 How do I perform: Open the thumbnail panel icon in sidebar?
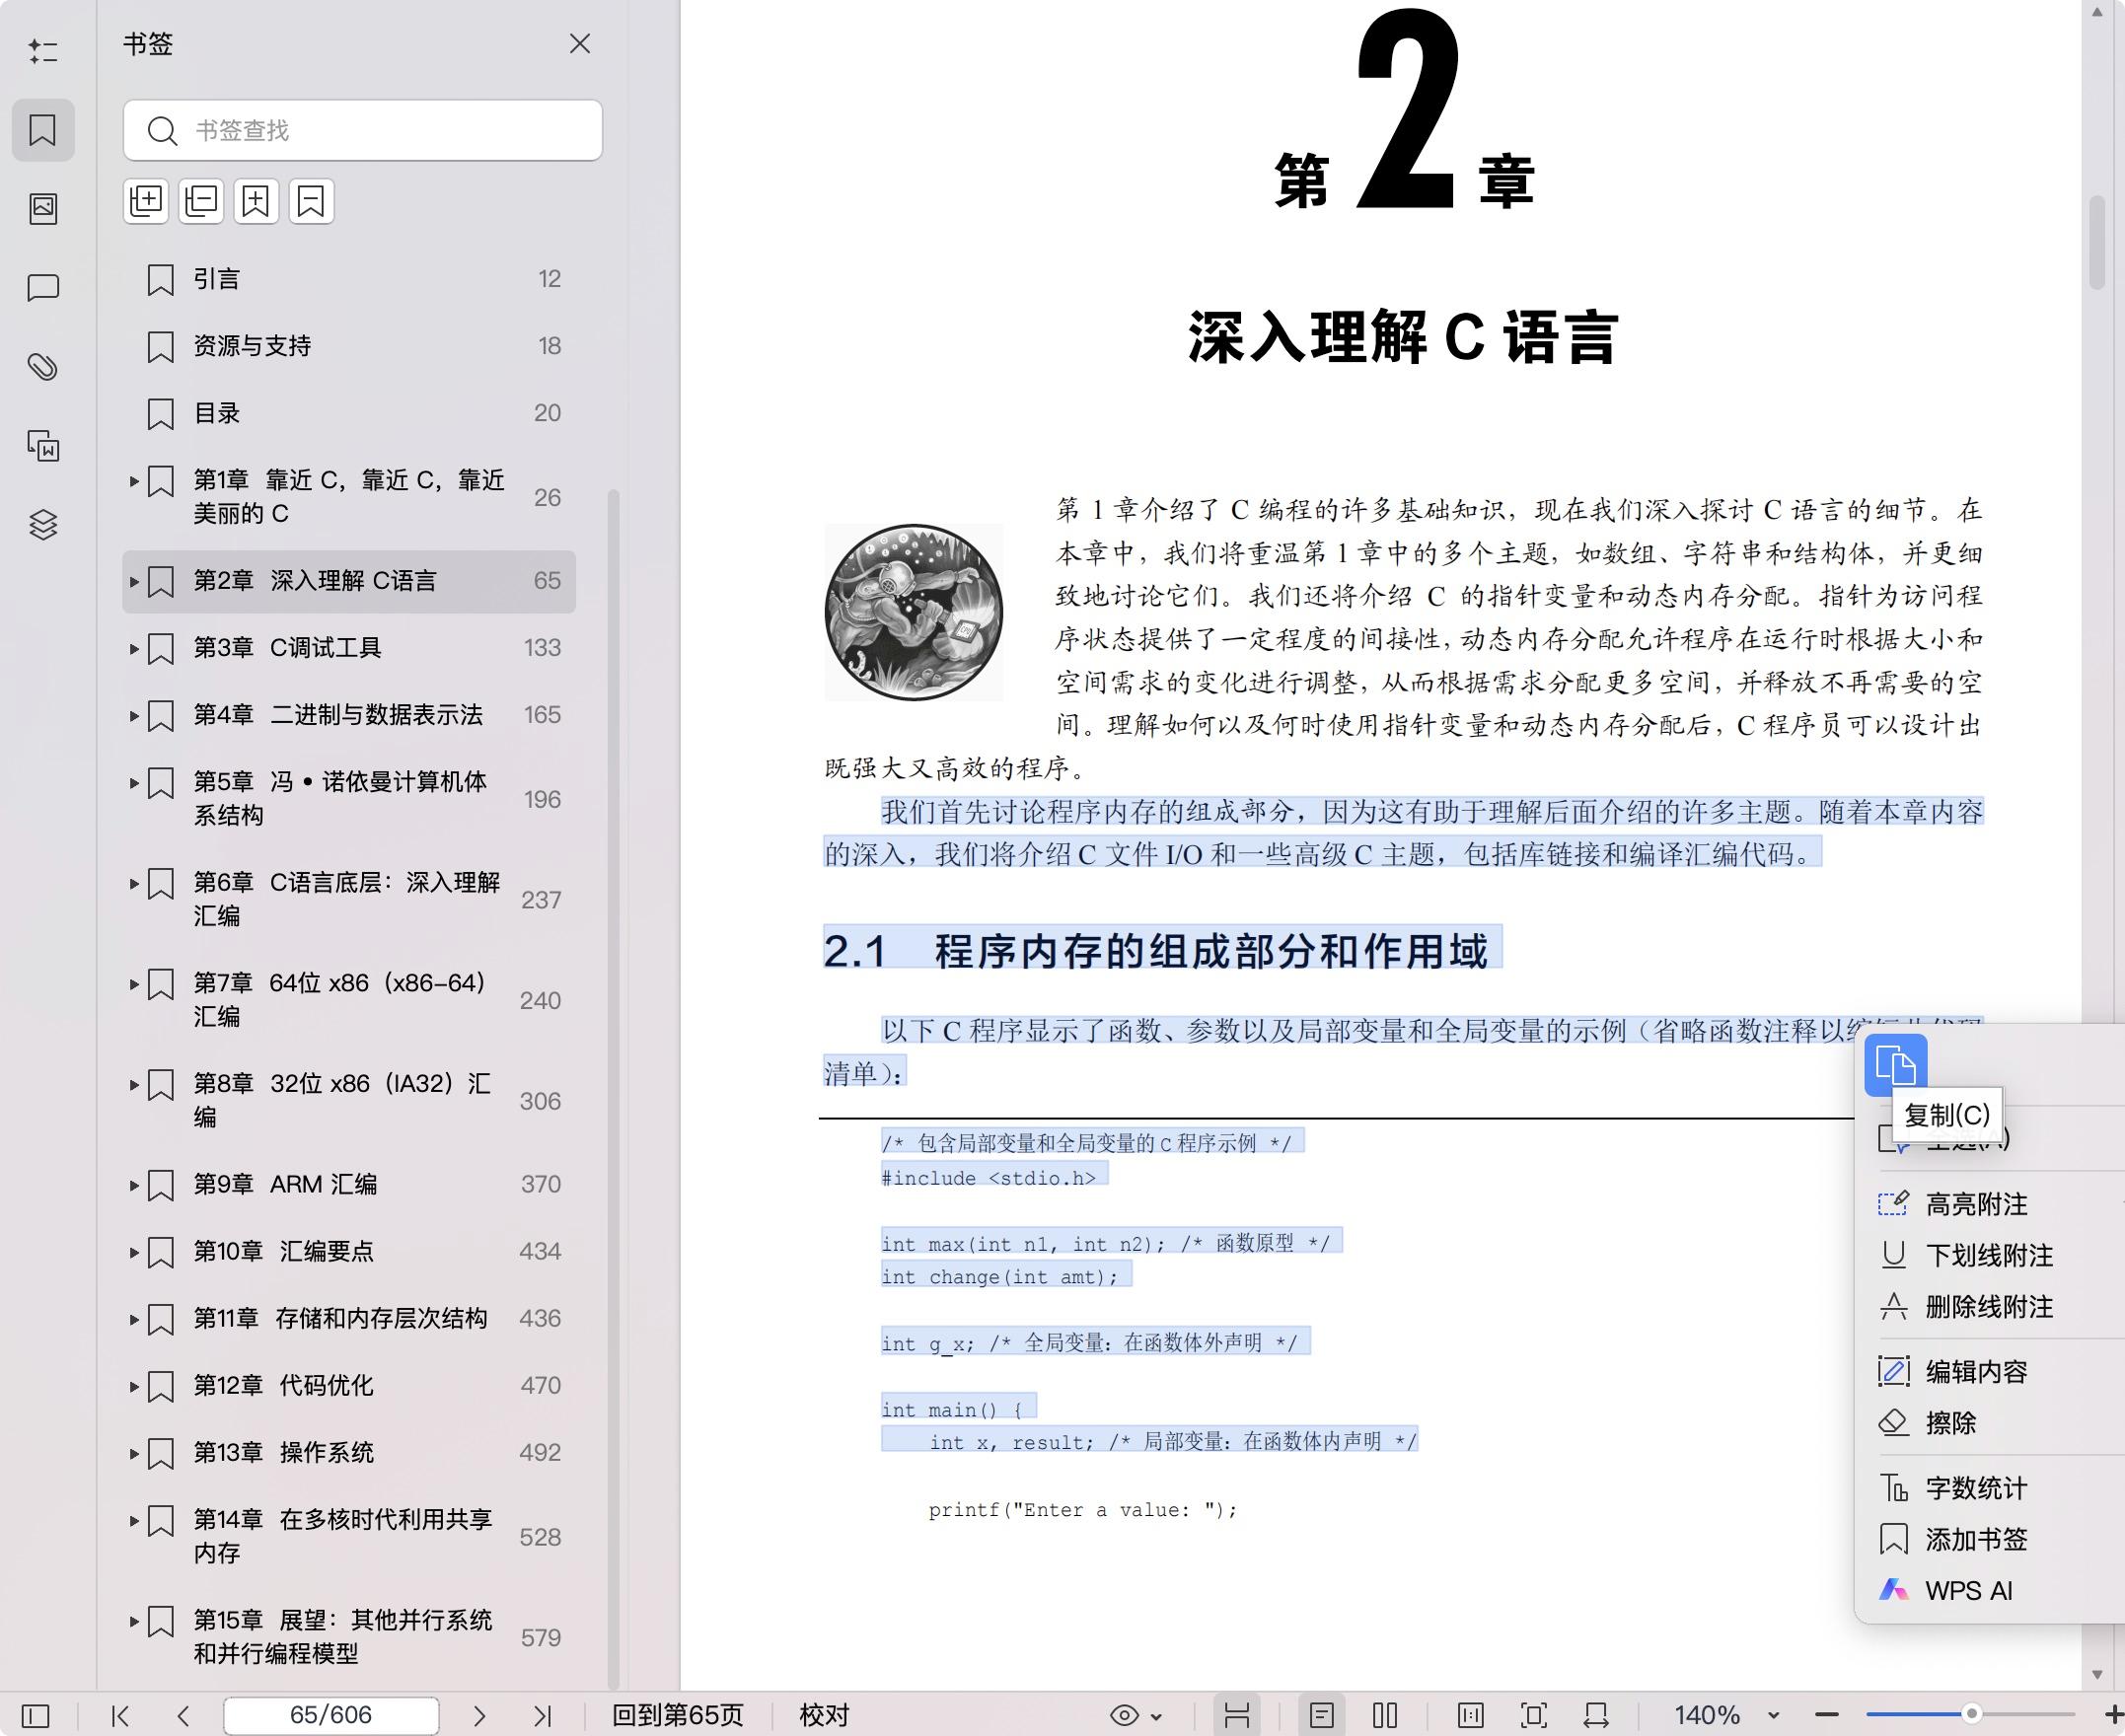(x=43, y=209)
